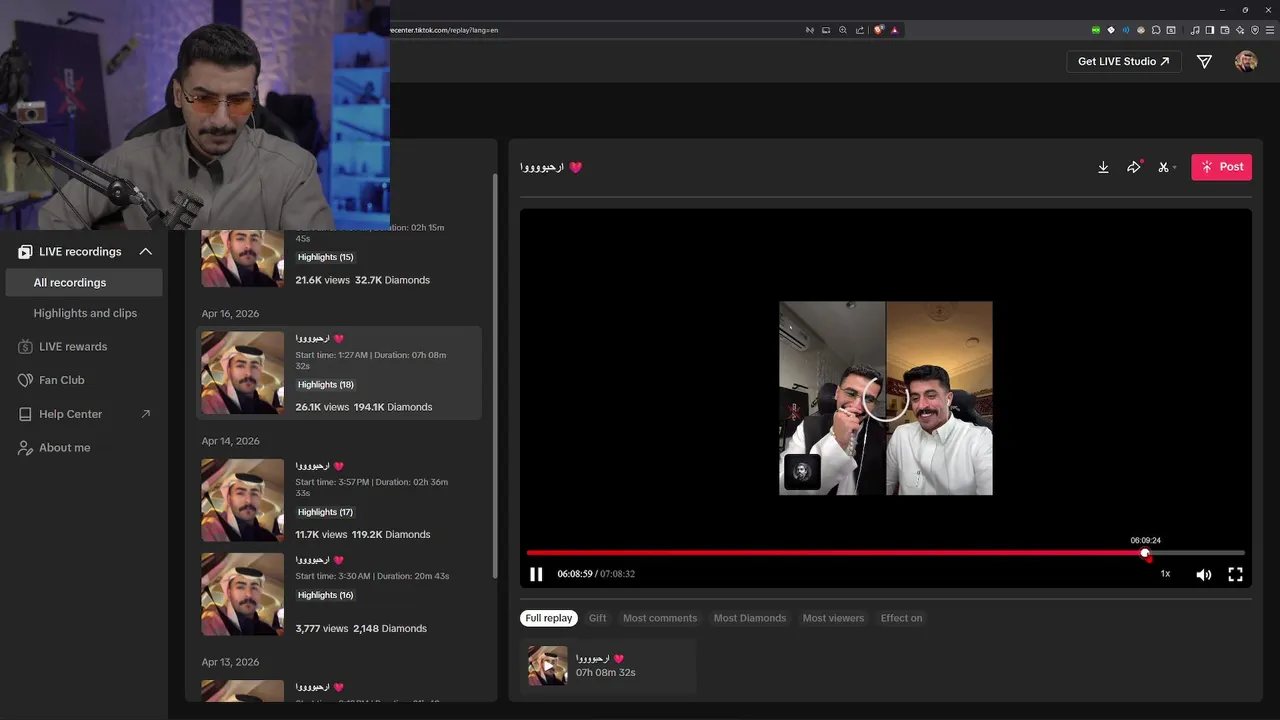Change the 1x playback speed
The height and width of the screenshot is (720, 1280).
pyautogui.click(x=1165, y=574)
